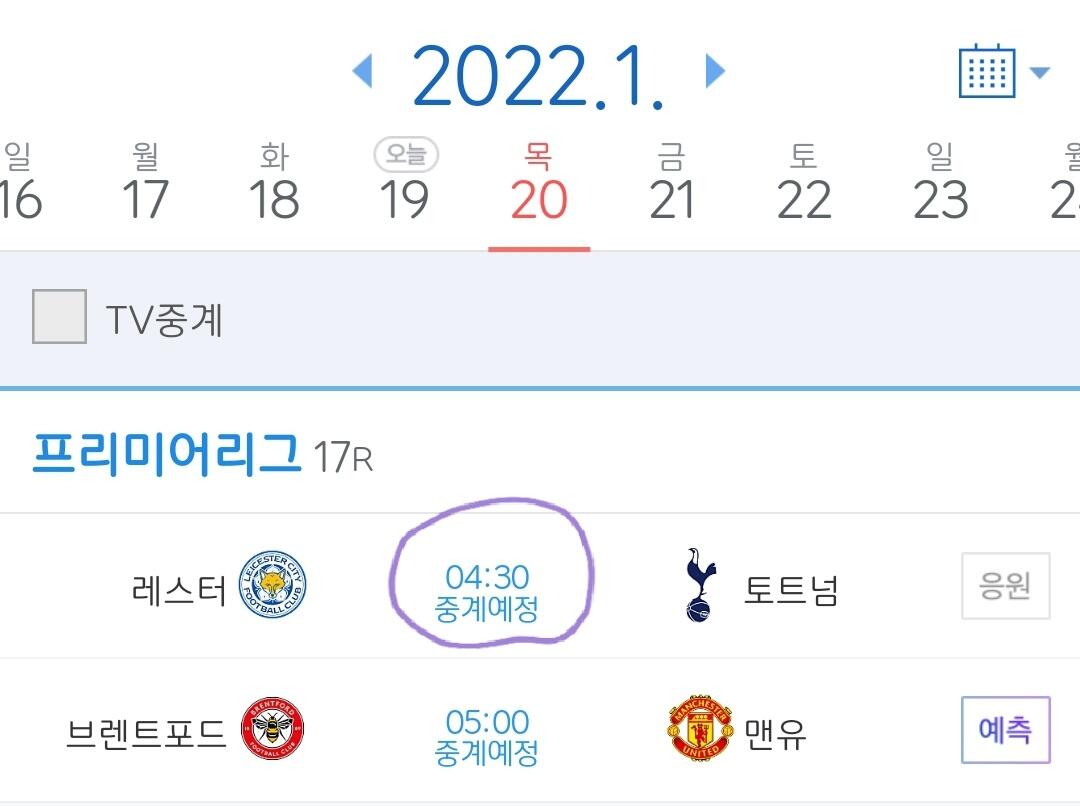Select Sunday 23 date

pyautogui.click(x=940, y=186)
